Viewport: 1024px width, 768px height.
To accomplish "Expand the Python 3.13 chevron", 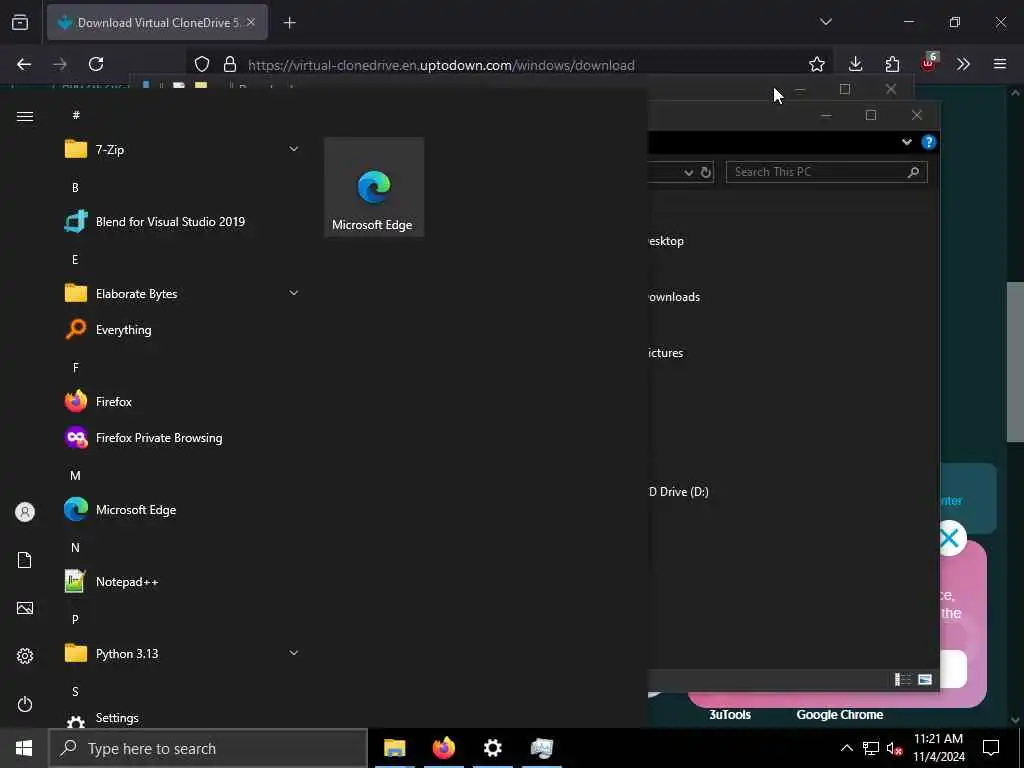I will pyautogui.click(x=294, y=652).
